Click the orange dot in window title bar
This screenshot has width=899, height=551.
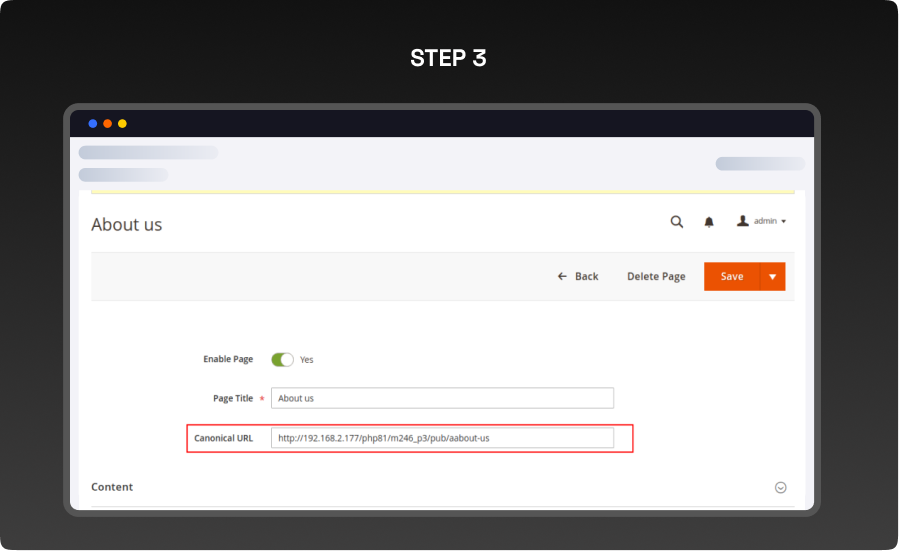(107, 124)
